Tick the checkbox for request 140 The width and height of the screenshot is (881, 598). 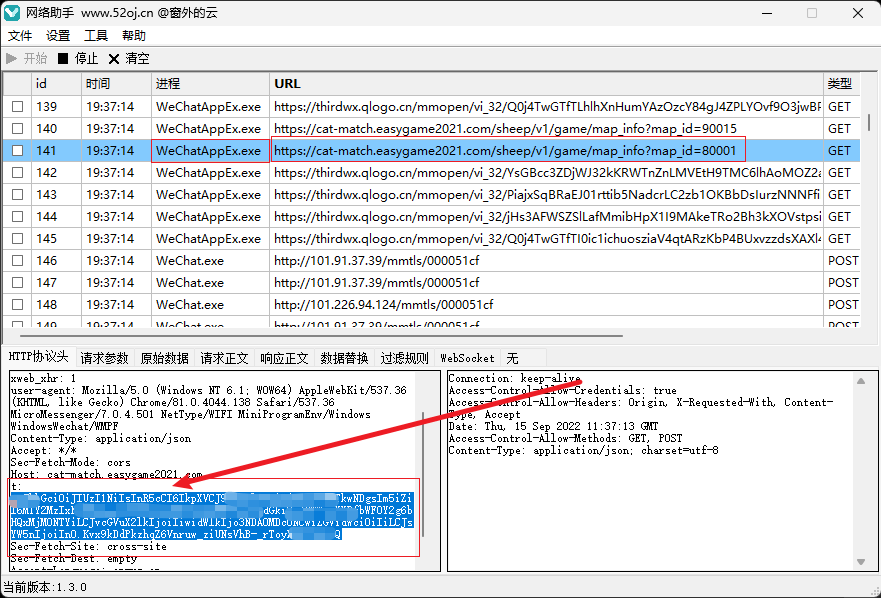pyautogui.click(x=18, y=129)
